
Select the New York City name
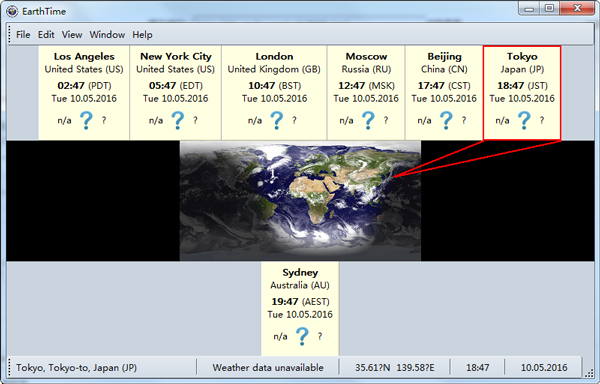coord(176,57)
